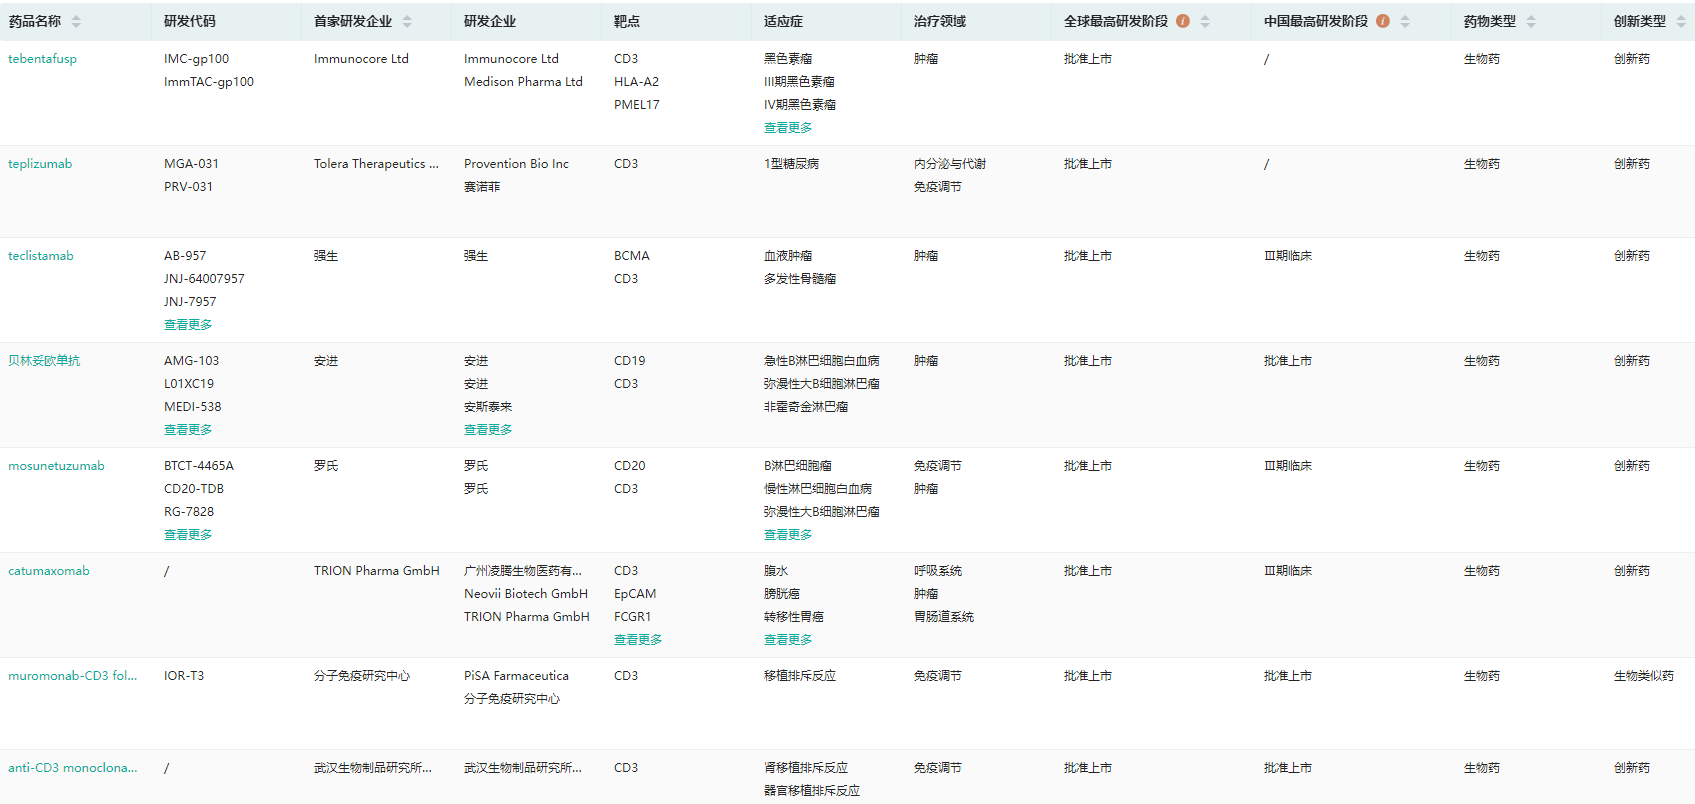Click the 转移性胃癌 indication
This screenshot has height=804, width=1695.
(x=794, y=617)
